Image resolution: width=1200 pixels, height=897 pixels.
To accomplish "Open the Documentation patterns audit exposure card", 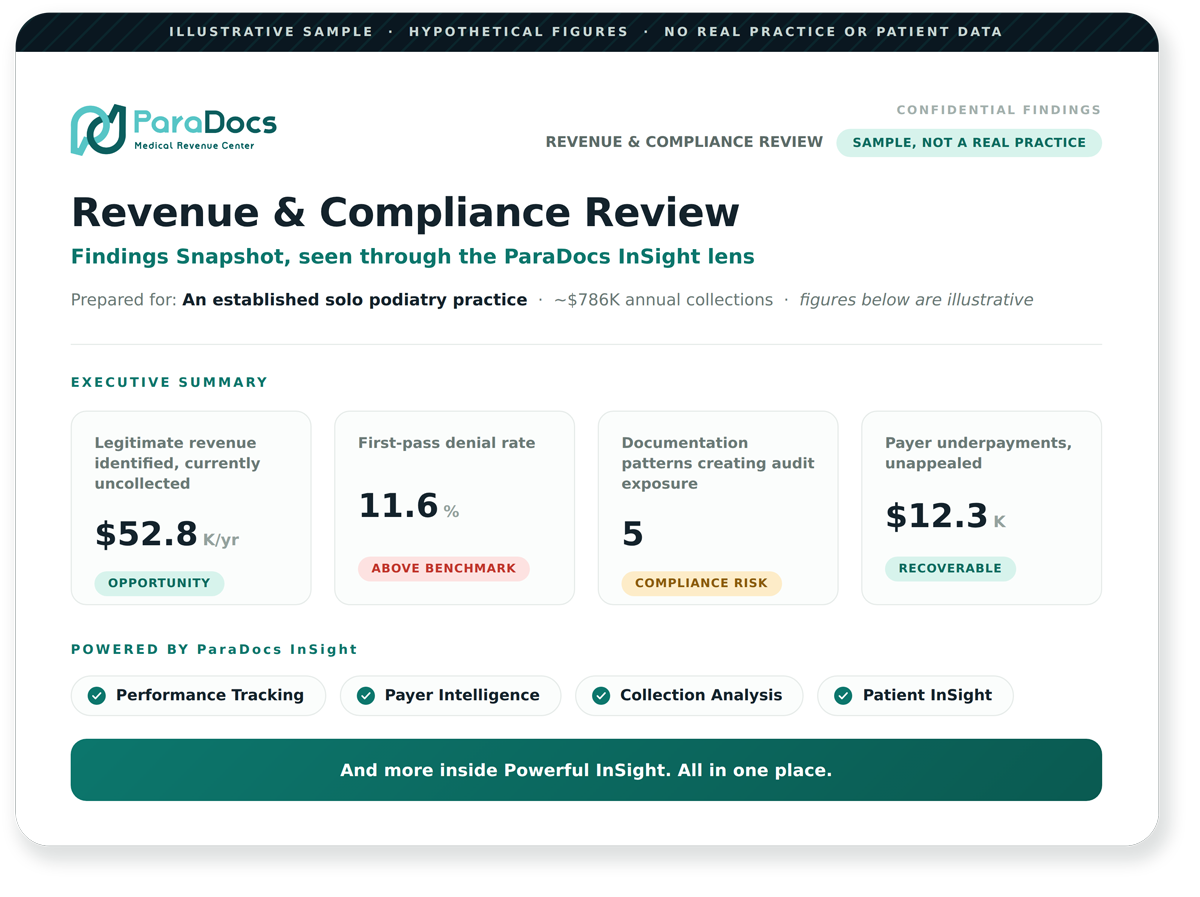I will (718, 508).
